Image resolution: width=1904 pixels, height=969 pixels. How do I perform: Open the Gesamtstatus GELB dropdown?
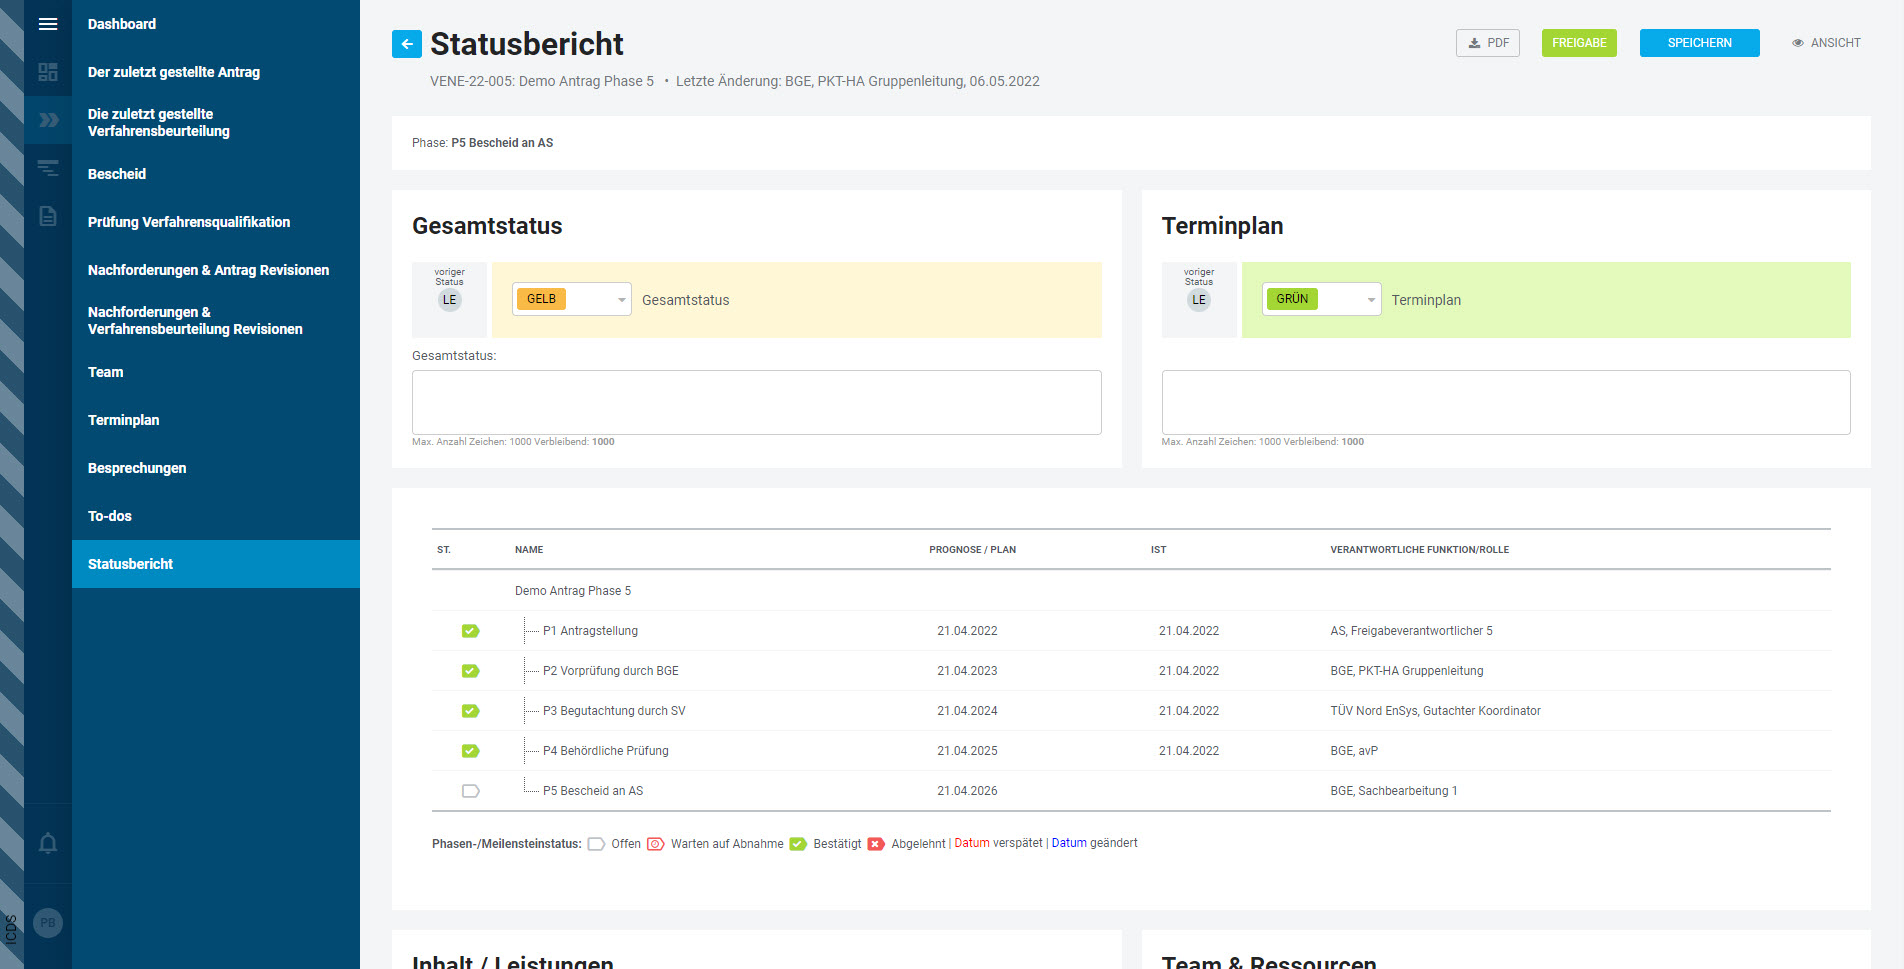[x=571, y=299]
